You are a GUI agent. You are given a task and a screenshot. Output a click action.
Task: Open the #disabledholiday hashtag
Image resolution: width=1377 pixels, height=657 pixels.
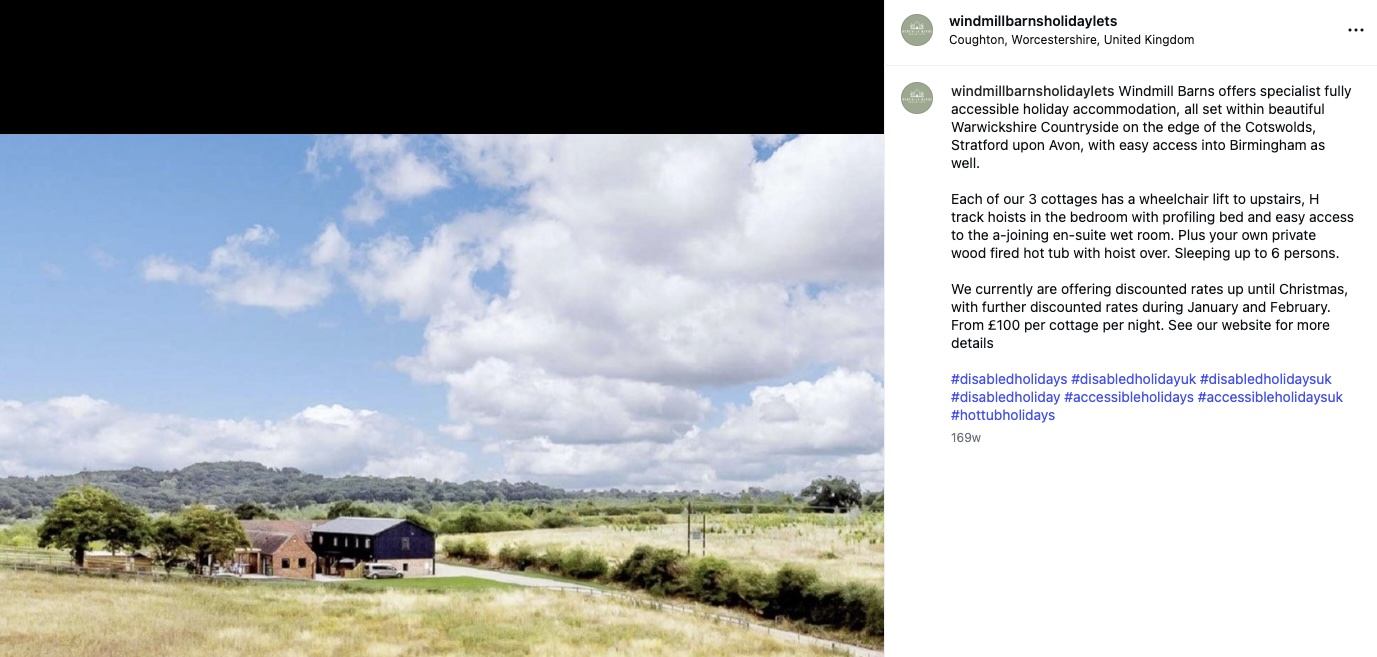click(x=1005, y=397)
